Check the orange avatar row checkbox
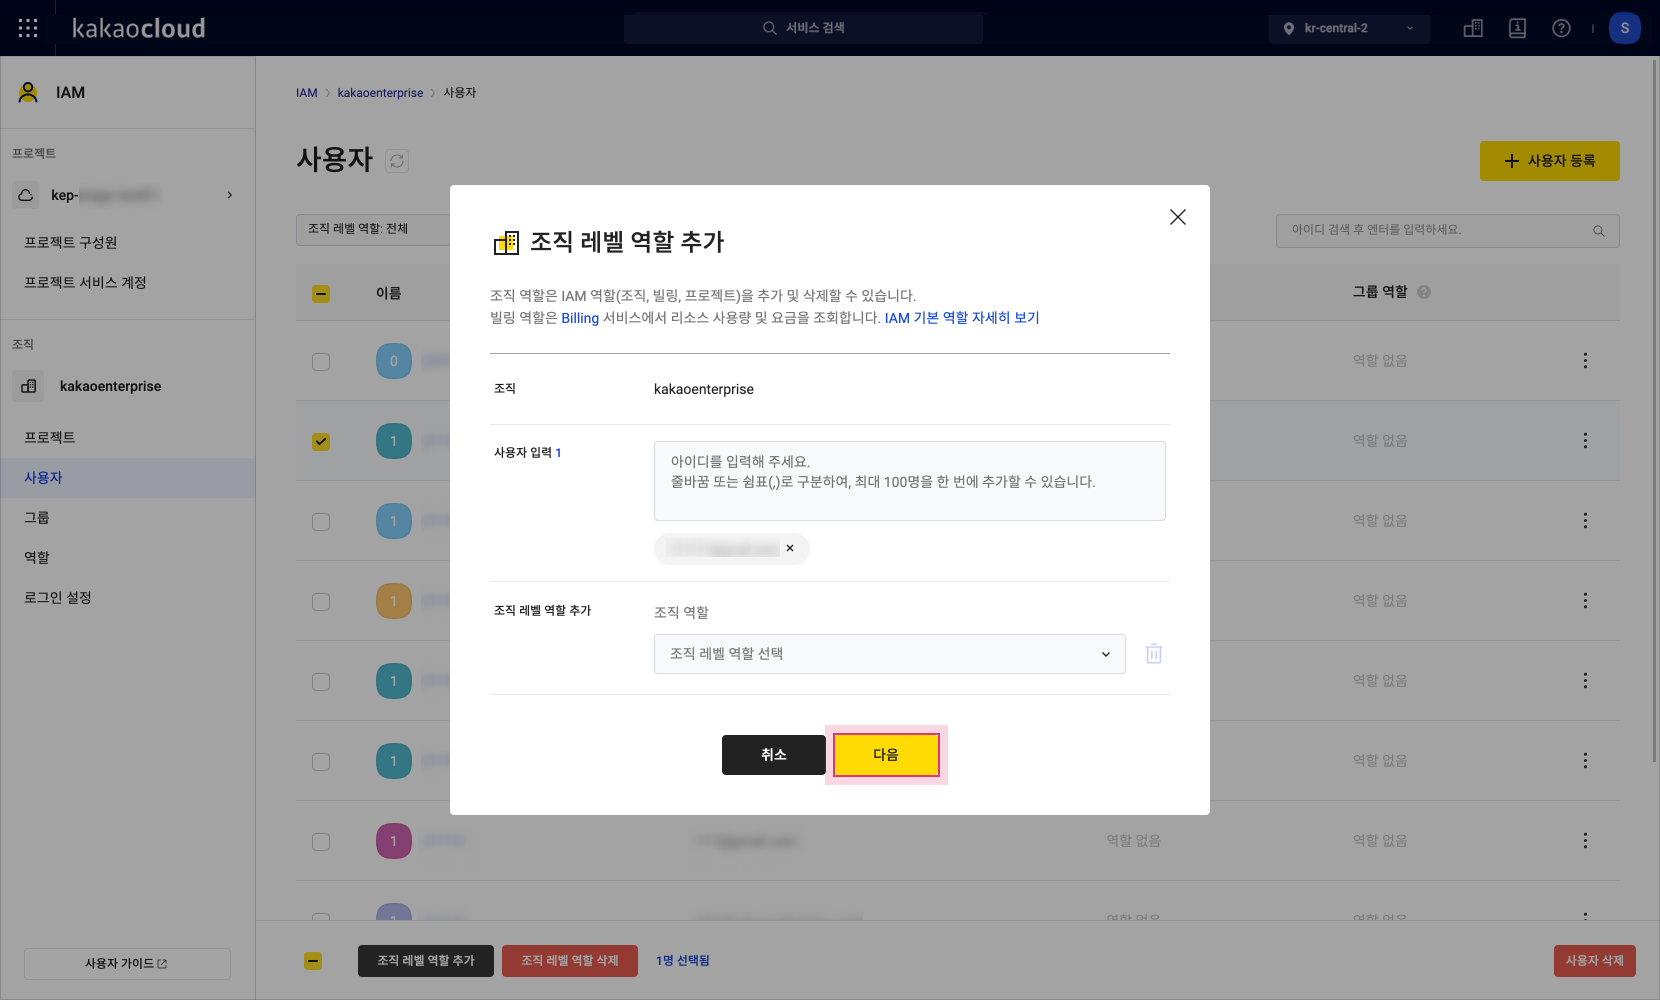Screen dimensions: 1660x1000 tap(321, 602)
